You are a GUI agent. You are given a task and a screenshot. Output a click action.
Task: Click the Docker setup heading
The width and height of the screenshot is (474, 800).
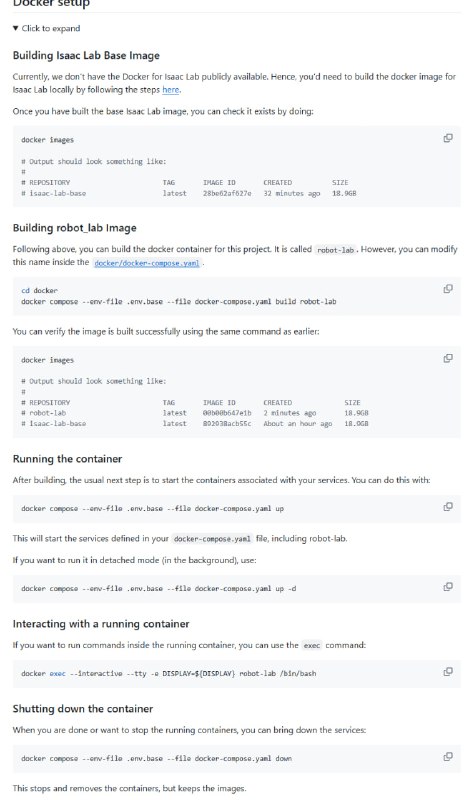pos(51,4)
